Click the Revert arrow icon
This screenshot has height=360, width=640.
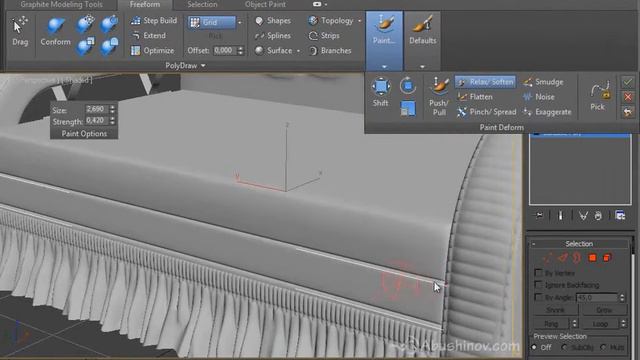(x=627, y=112)
